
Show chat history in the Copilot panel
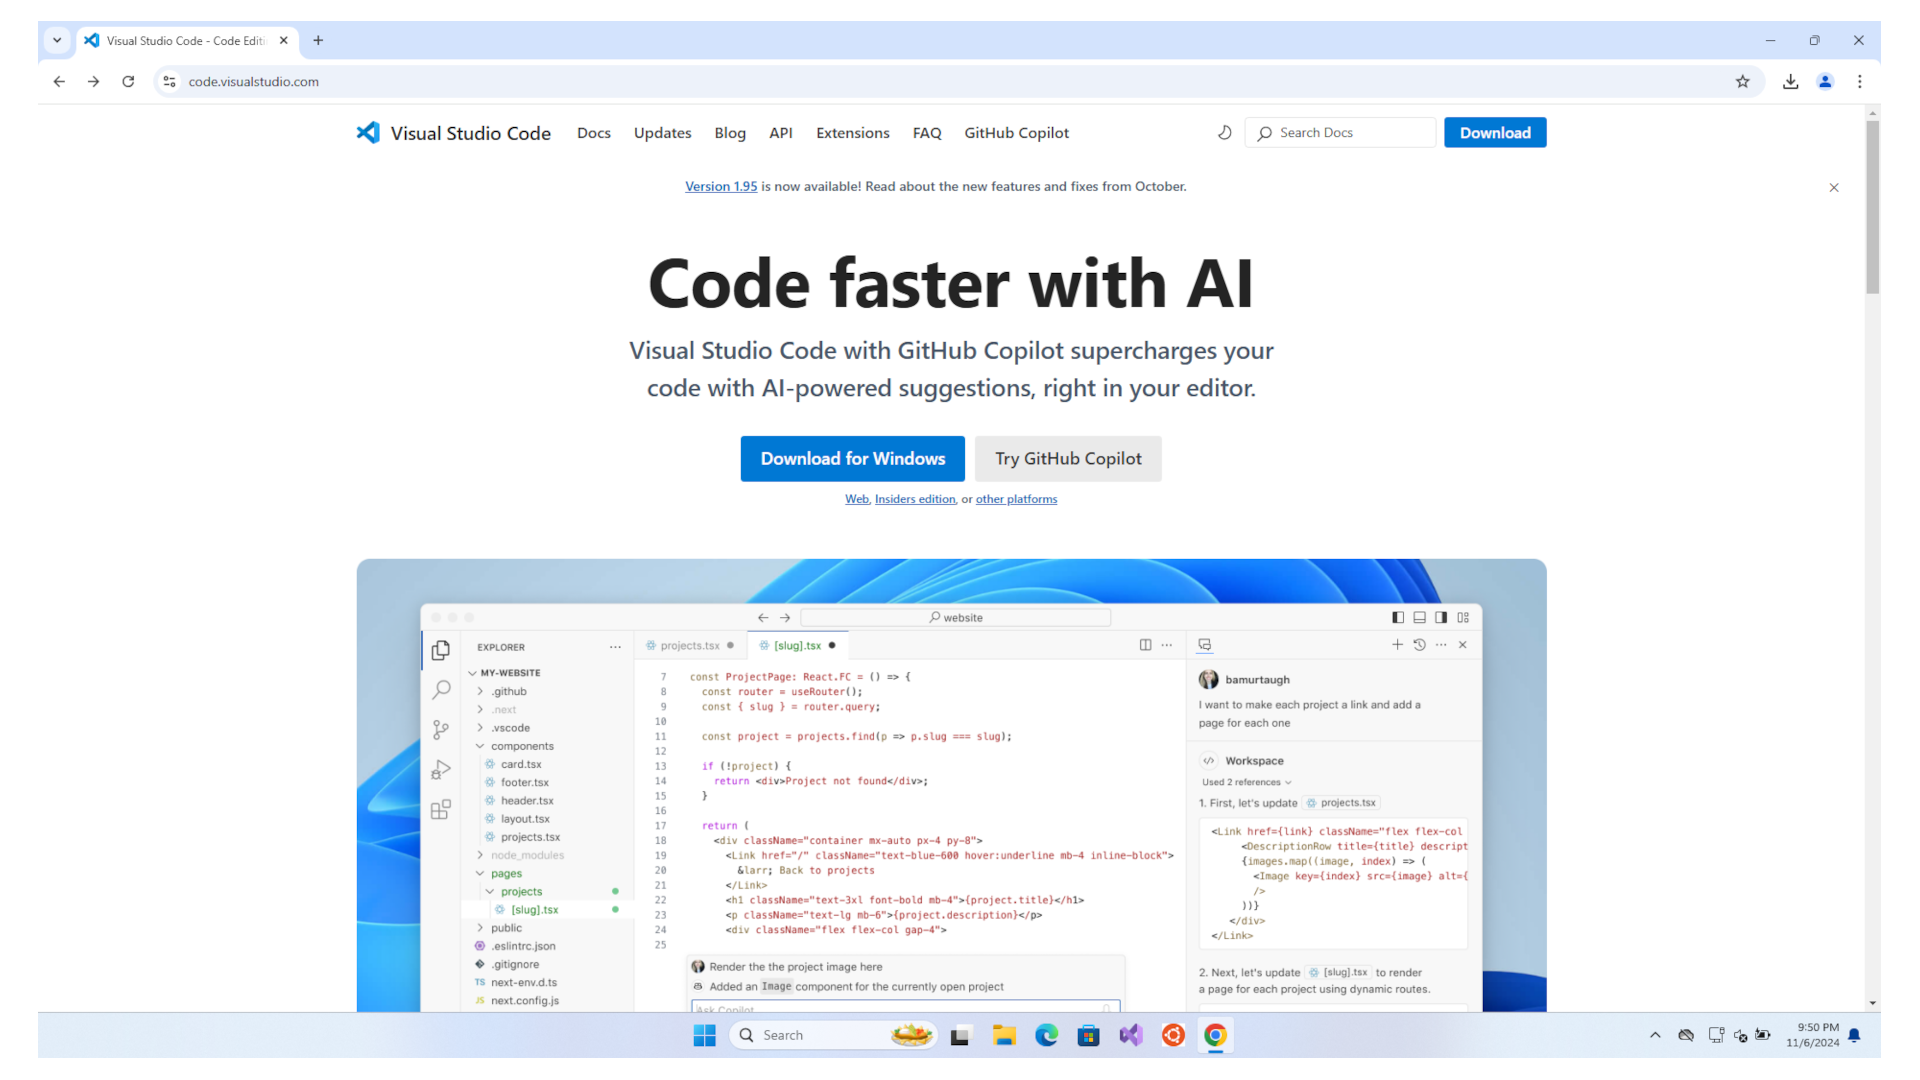[1419, 645]
